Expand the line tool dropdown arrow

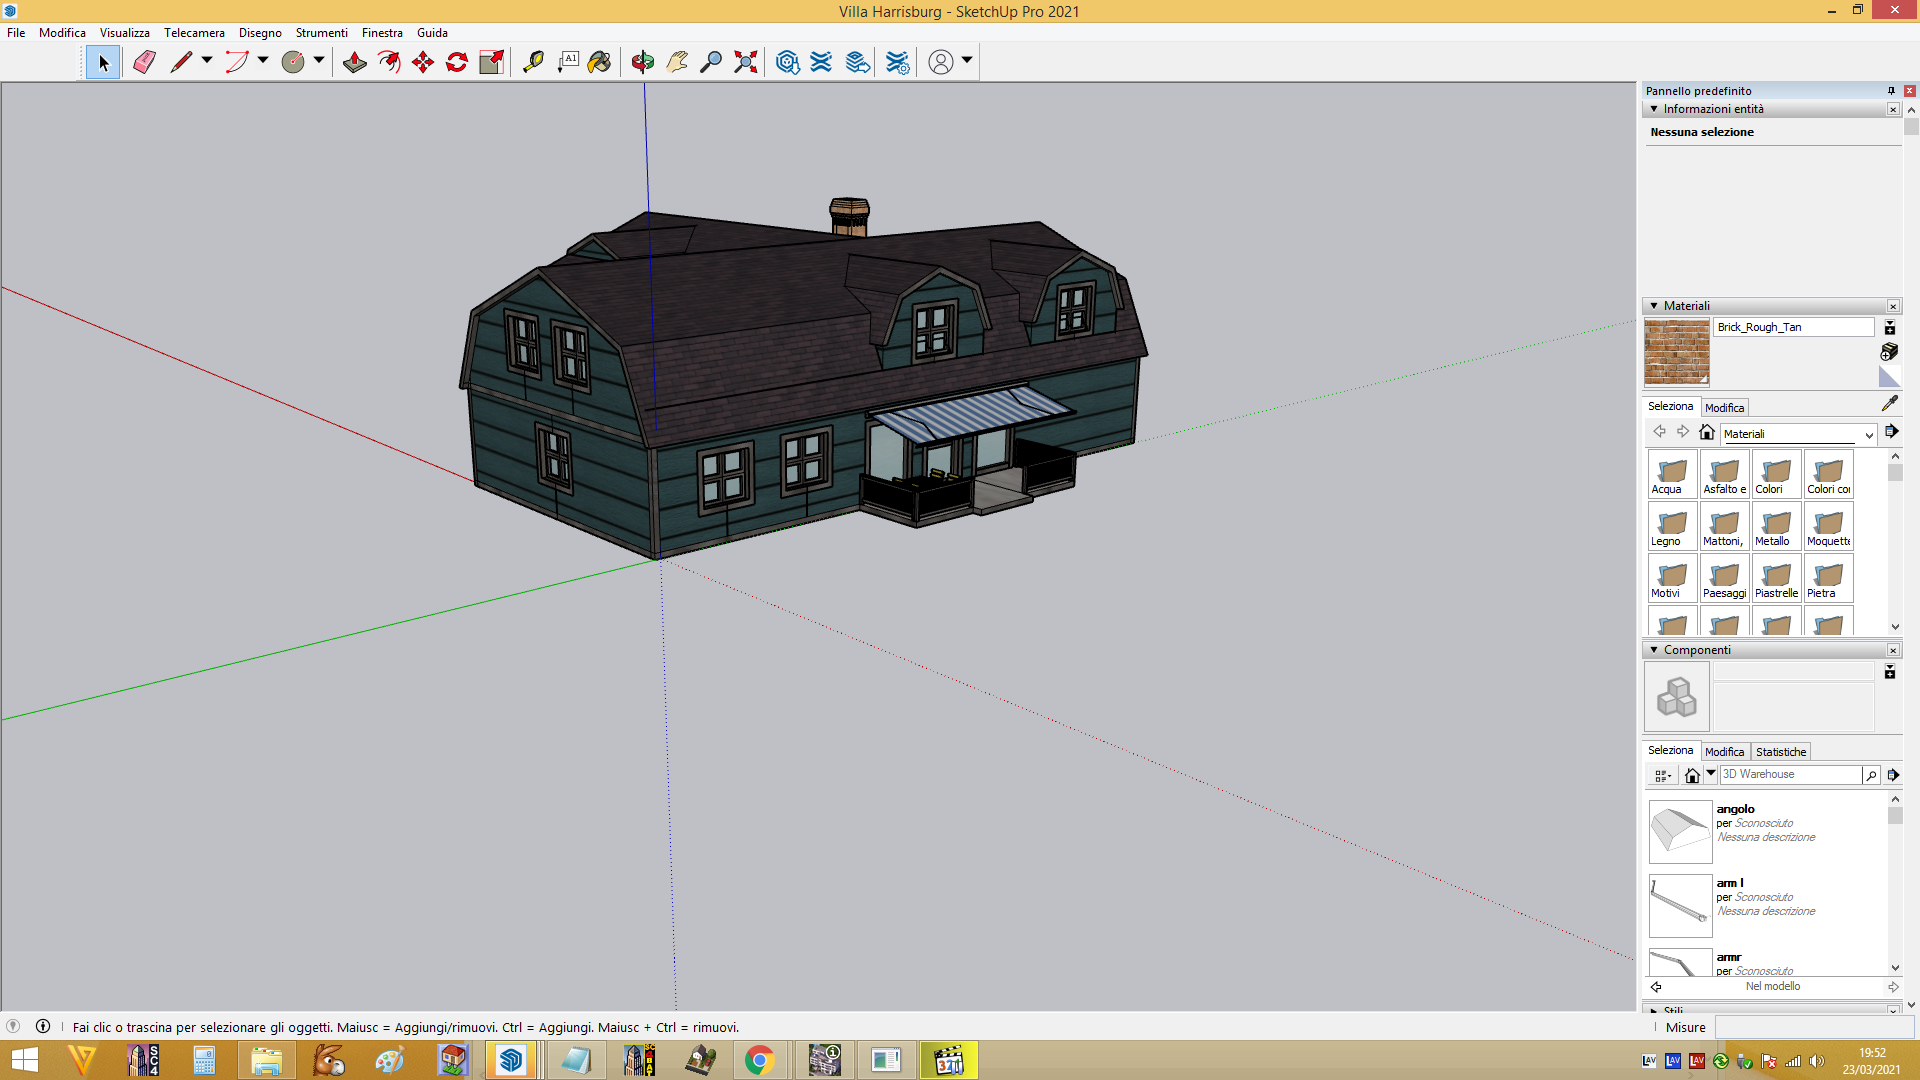tap(207, 61)
